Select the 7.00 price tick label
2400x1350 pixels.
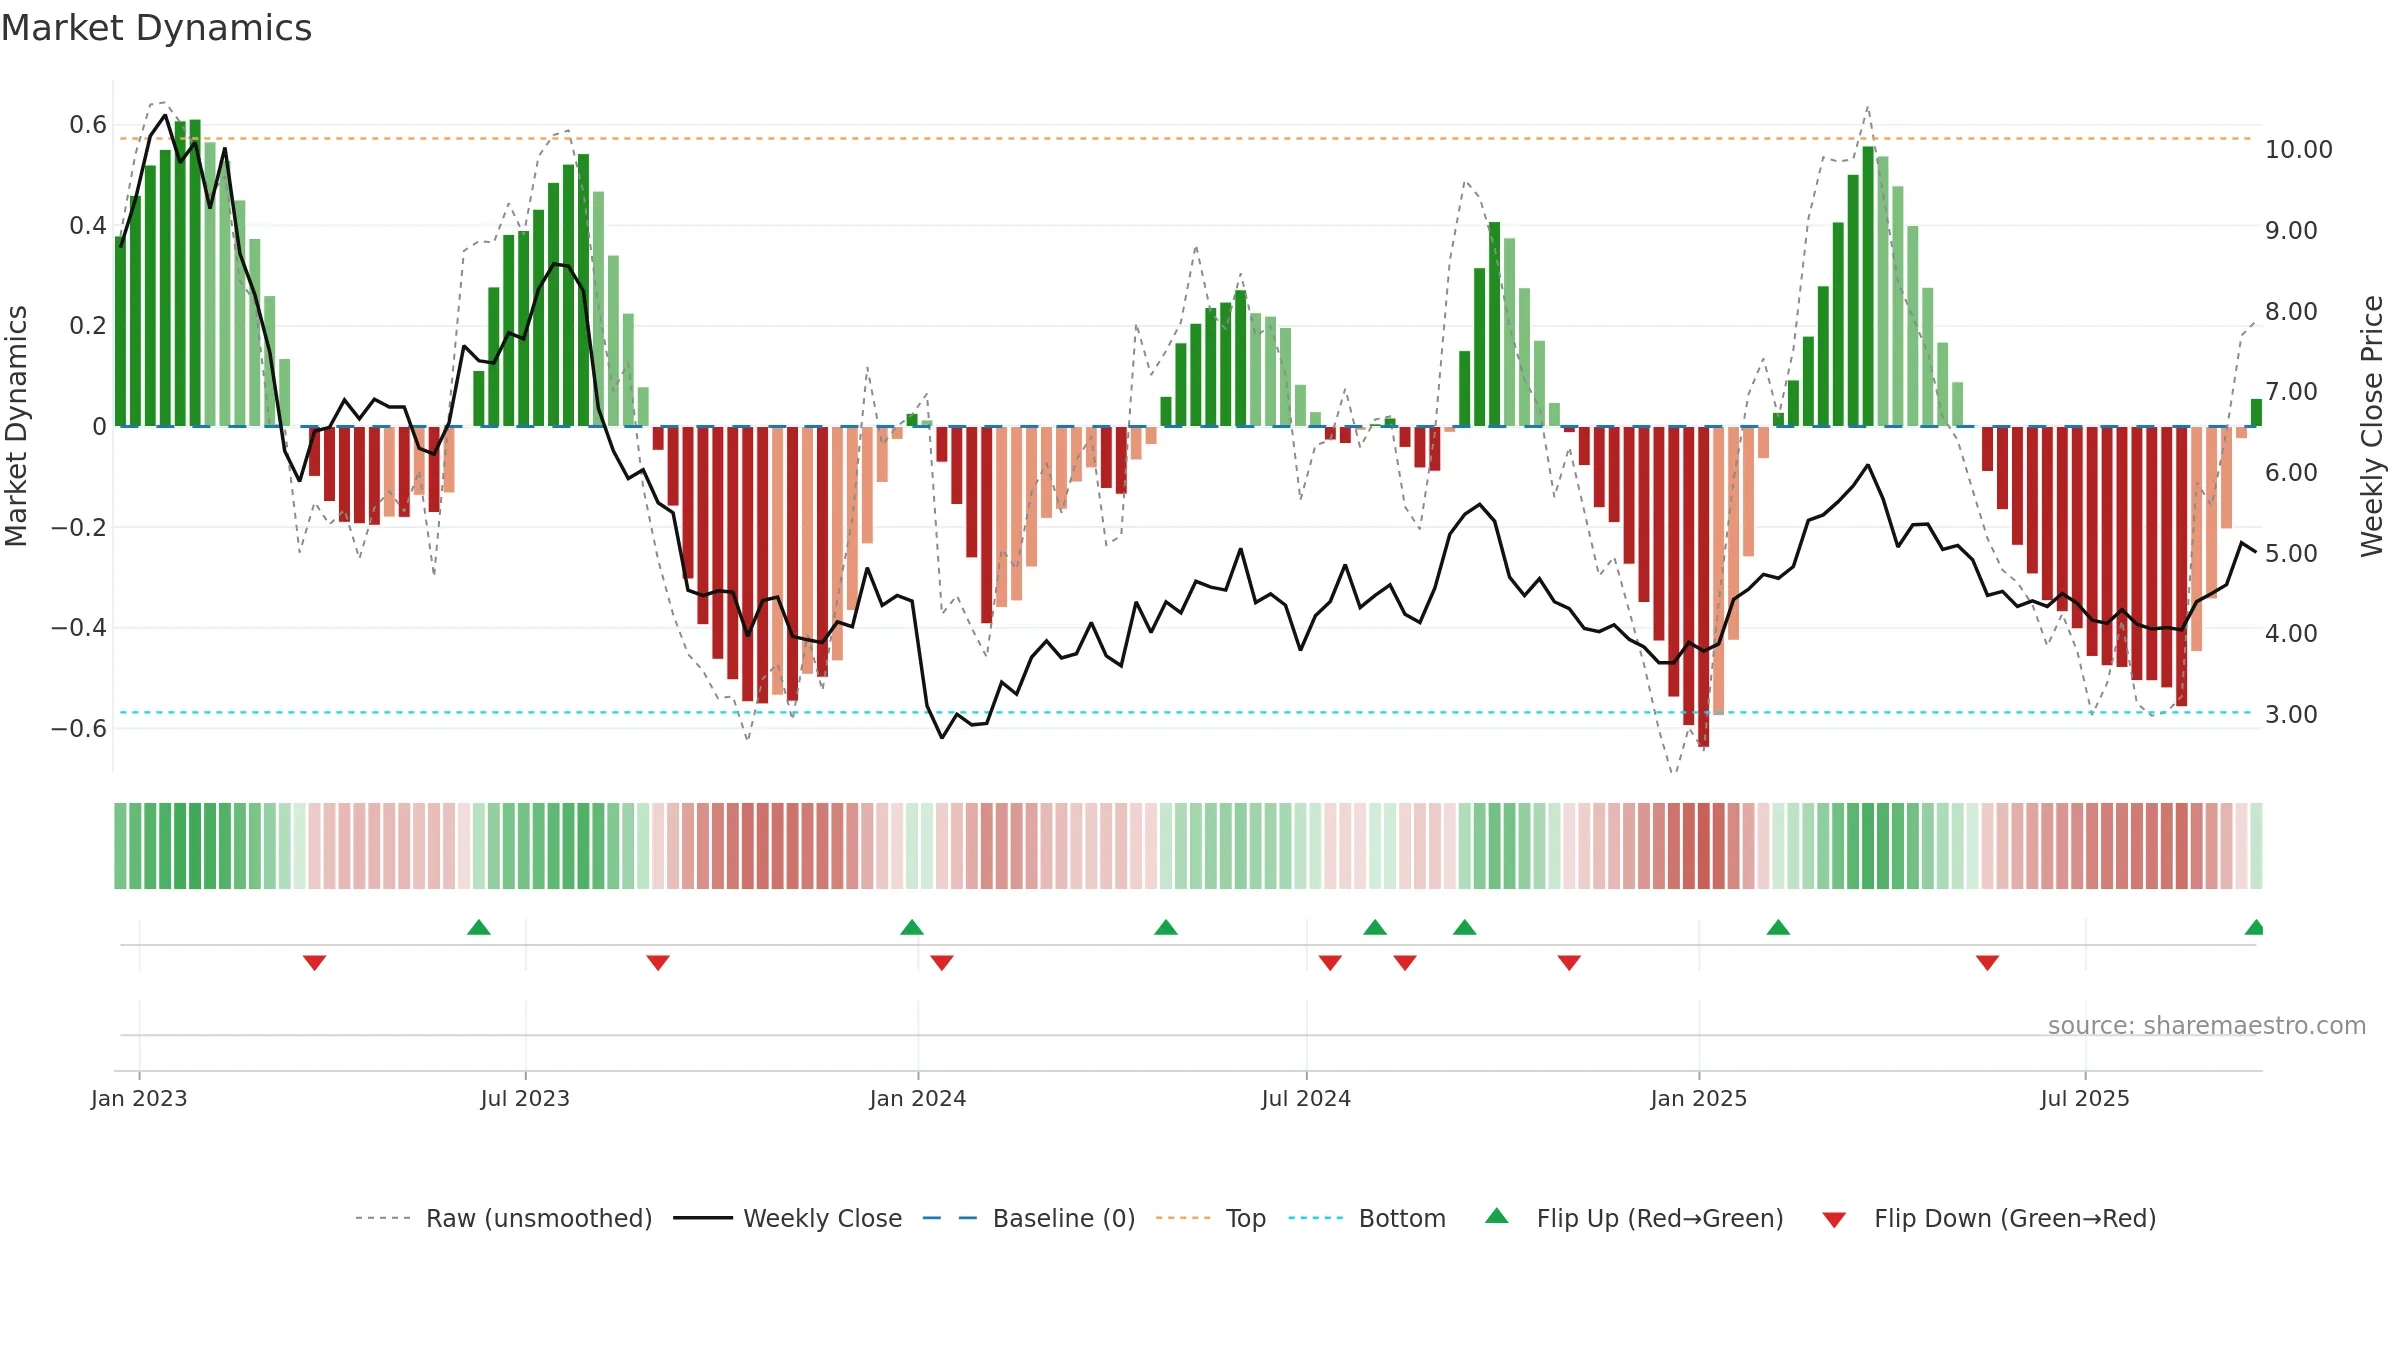(x=2291, y=392)
